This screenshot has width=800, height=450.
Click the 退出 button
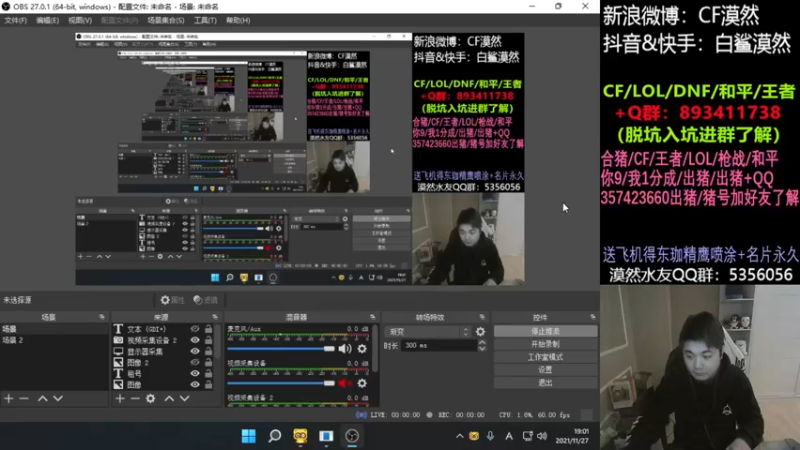pyautogui.click(x=545, y=383)
